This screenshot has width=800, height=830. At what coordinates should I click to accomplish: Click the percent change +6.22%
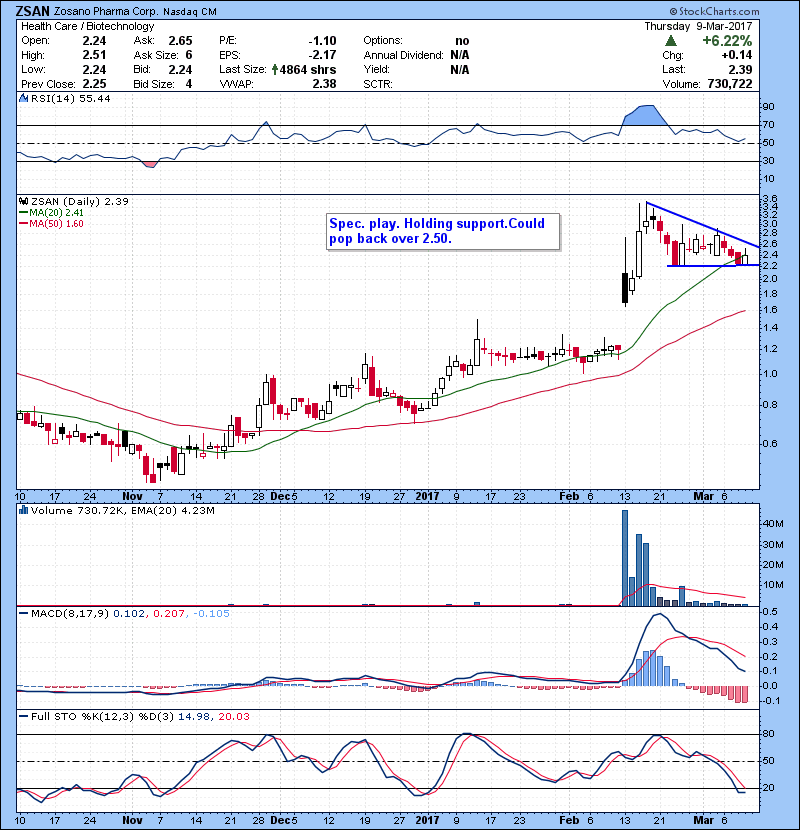(x=727, y=41)
